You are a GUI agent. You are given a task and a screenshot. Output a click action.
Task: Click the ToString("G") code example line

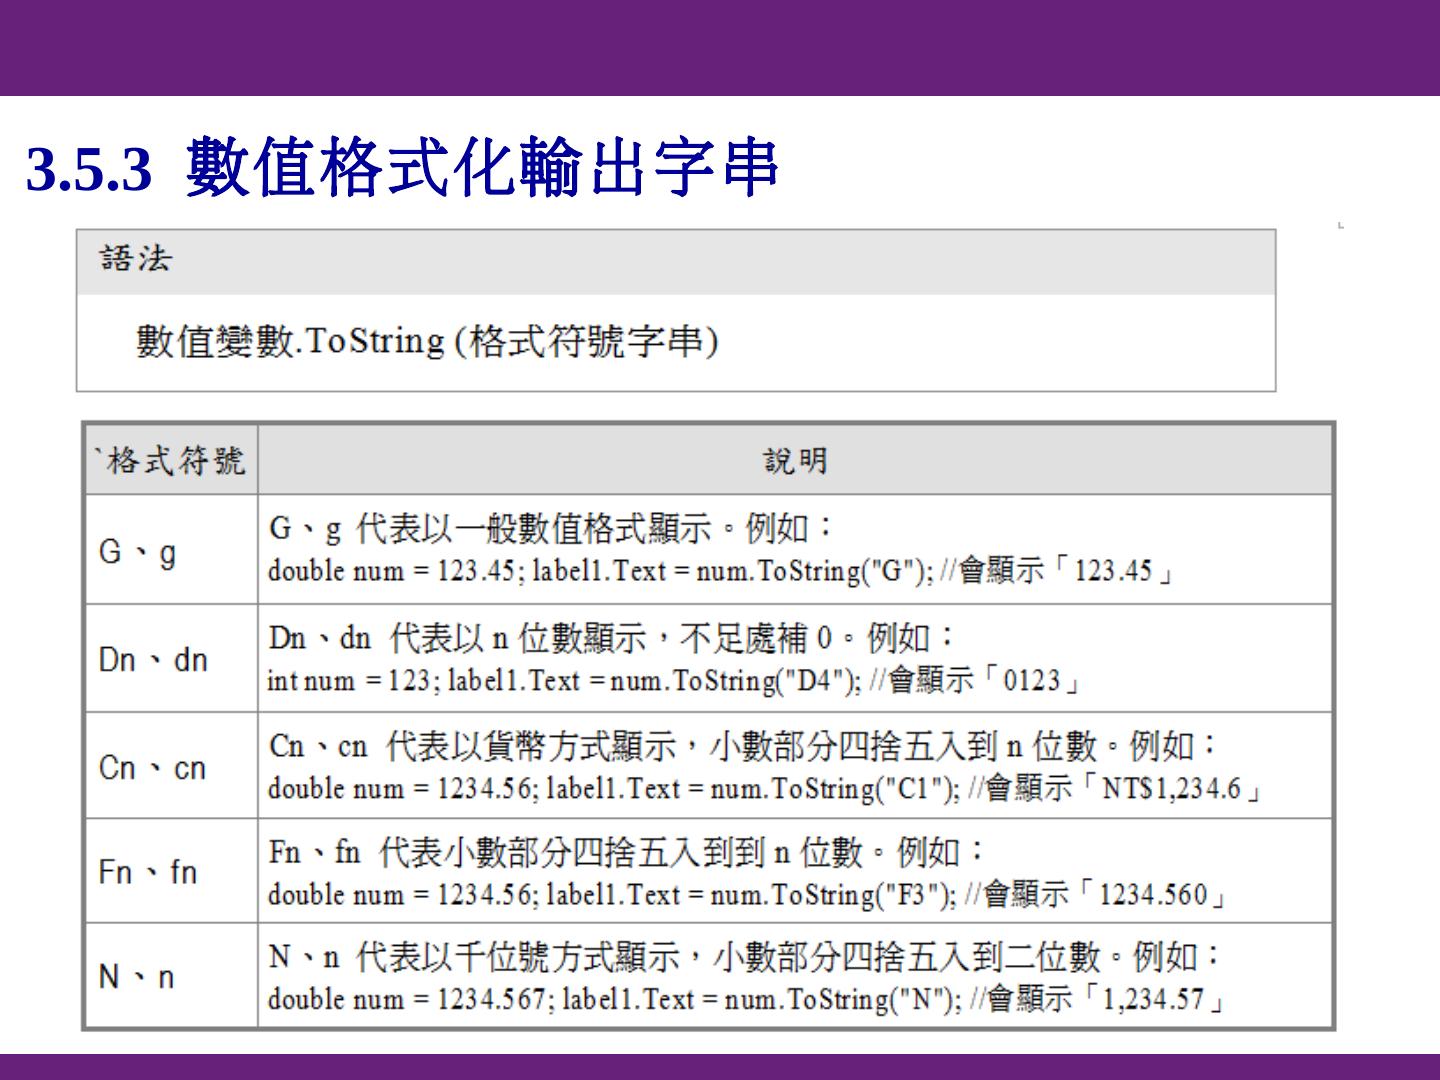(x=720, y=572)
